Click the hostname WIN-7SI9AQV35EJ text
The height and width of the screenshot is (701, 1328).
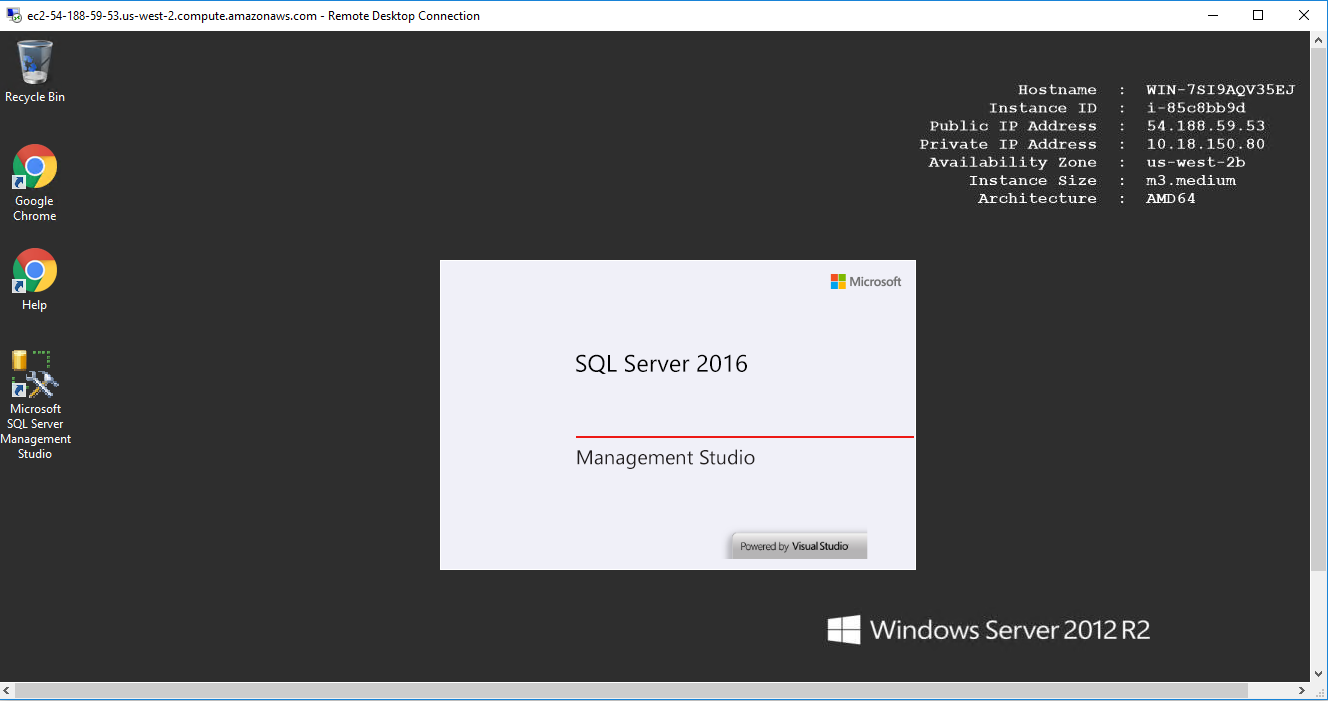point(1220,90)
